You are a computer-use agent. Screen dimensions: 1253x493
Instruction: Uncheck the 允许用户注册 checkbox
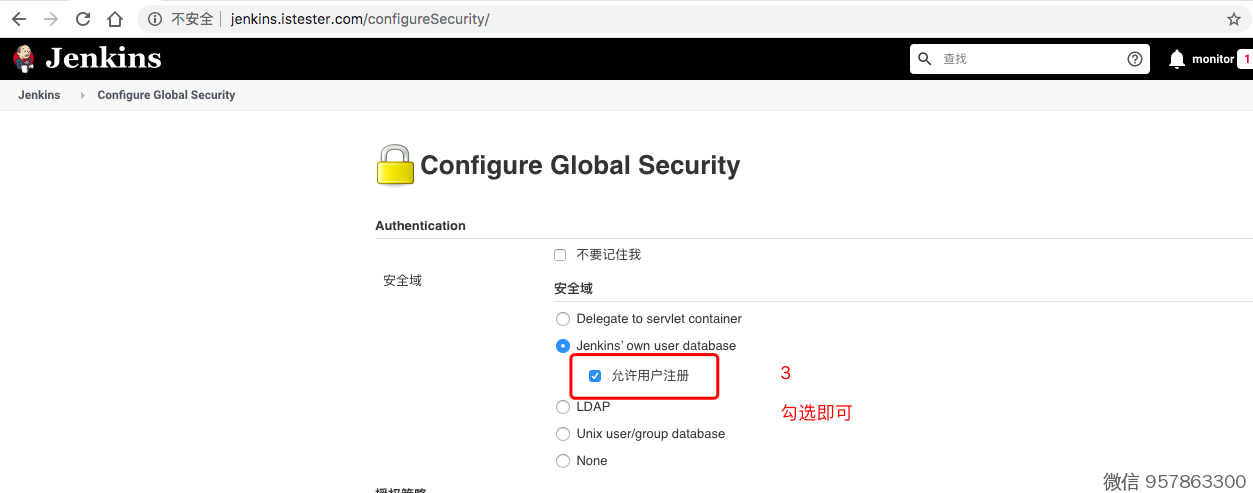595,376
